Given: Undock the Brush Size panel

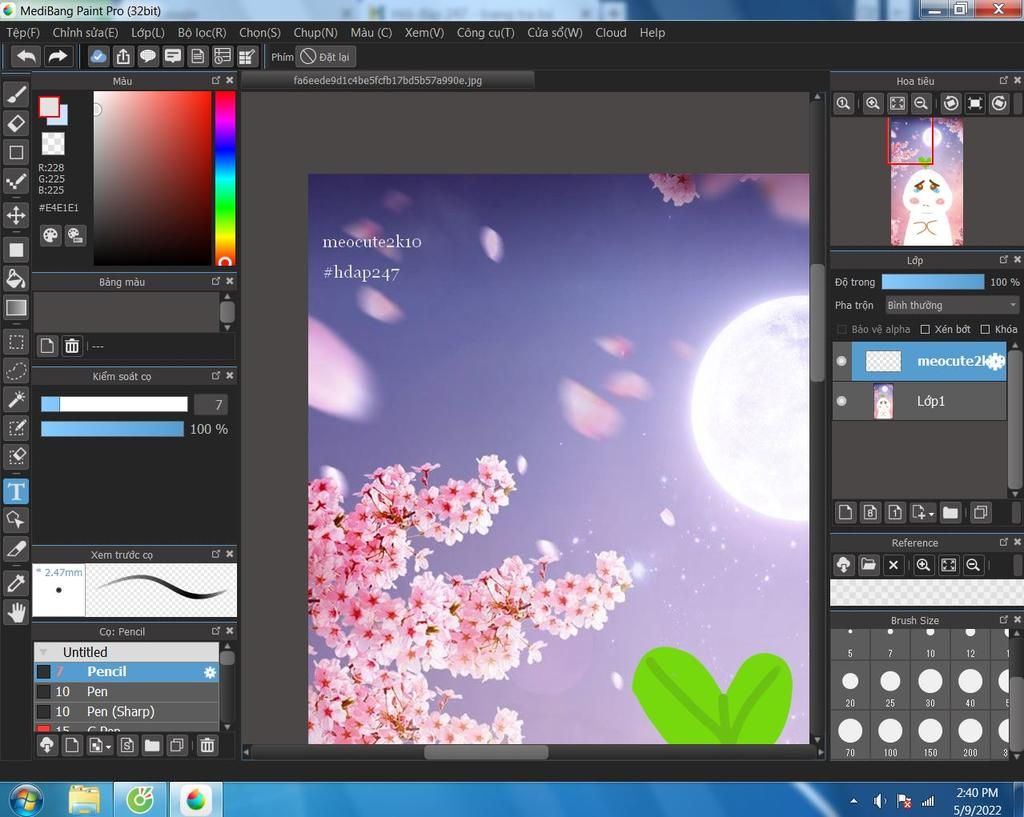Looking at the screenshot, I should click(1003, 620).
